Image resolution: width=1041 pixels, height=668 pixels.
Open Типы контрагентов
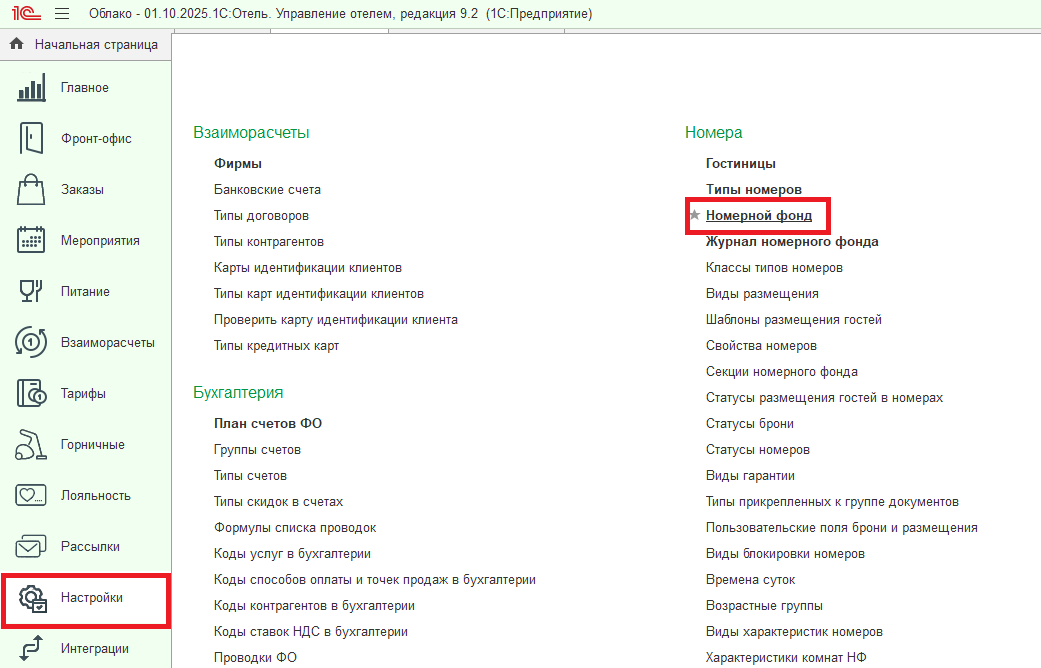pyautogui.click(x=269, y=242)
